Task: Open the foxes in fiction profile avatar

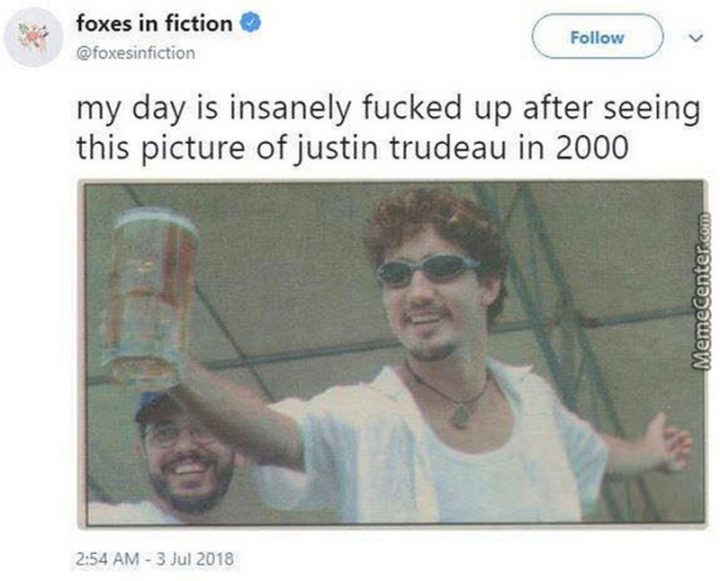Action: pyautogui.click(x=33, y=37)
